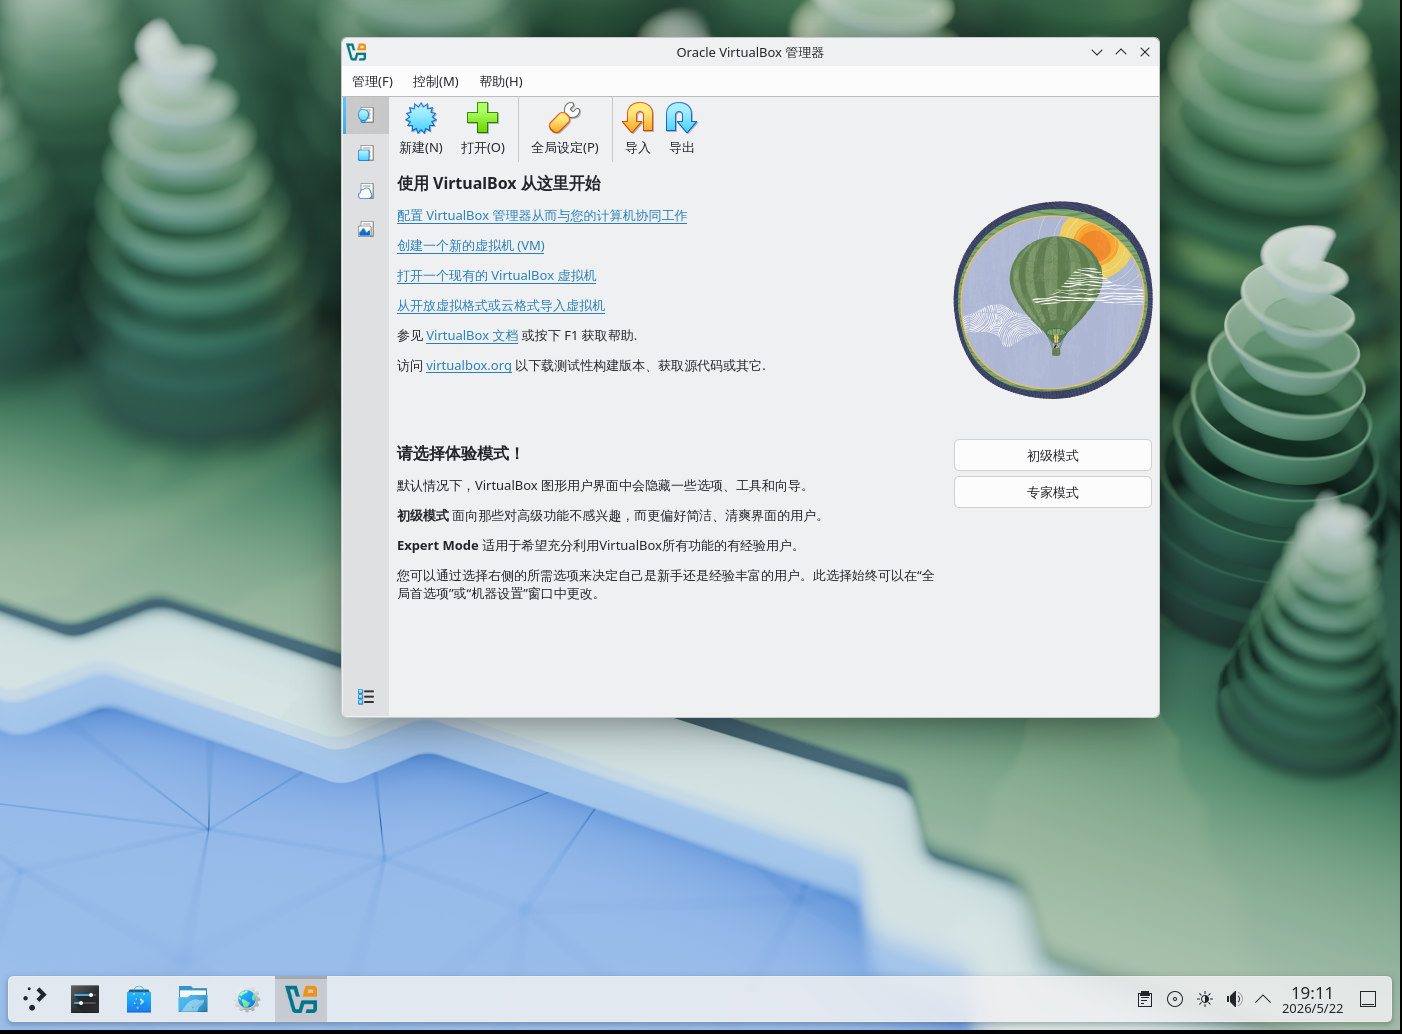Viewport: 1402px width, 1034px height.
Task: Follow link 从开放虚拟格式或云格式导入虚拟机
Action: [x=501, y=306]
